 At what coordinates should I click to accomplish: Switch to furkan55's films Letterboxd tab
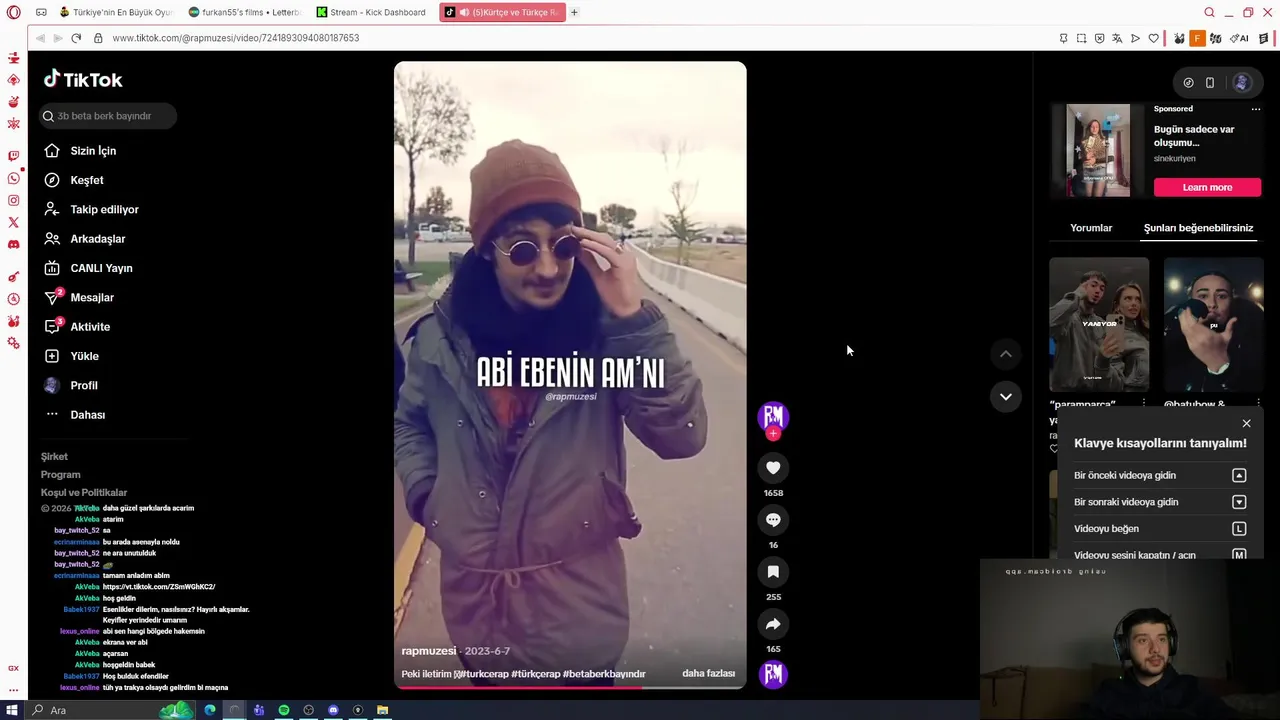(x=244, y=12)
